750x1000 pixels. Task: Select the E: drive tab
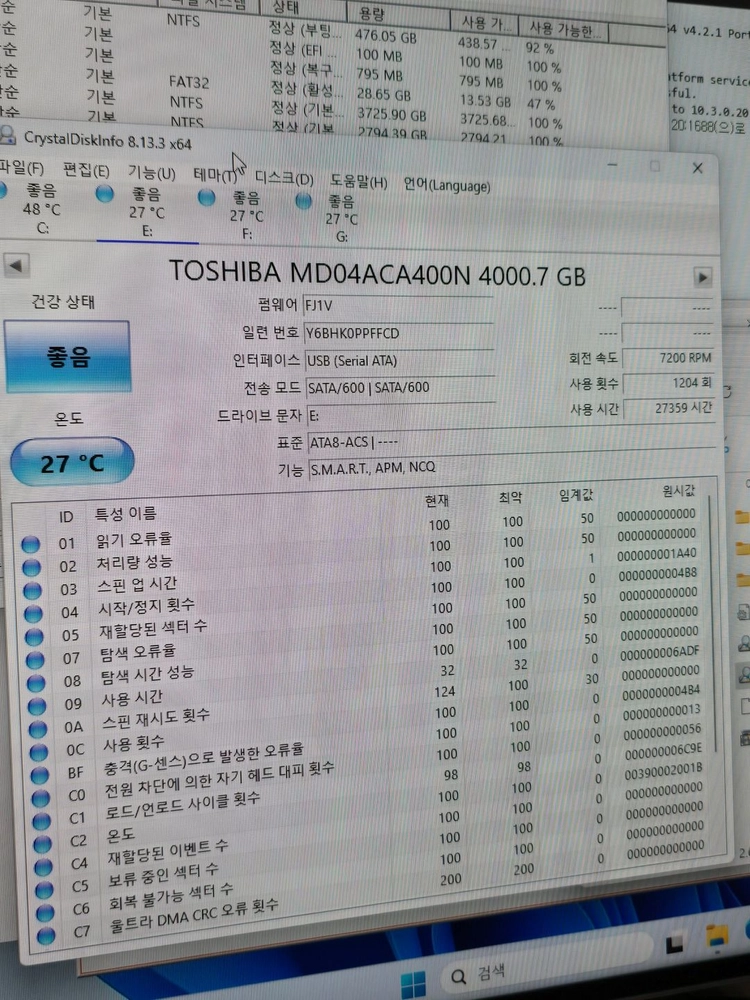click(147, 213)
